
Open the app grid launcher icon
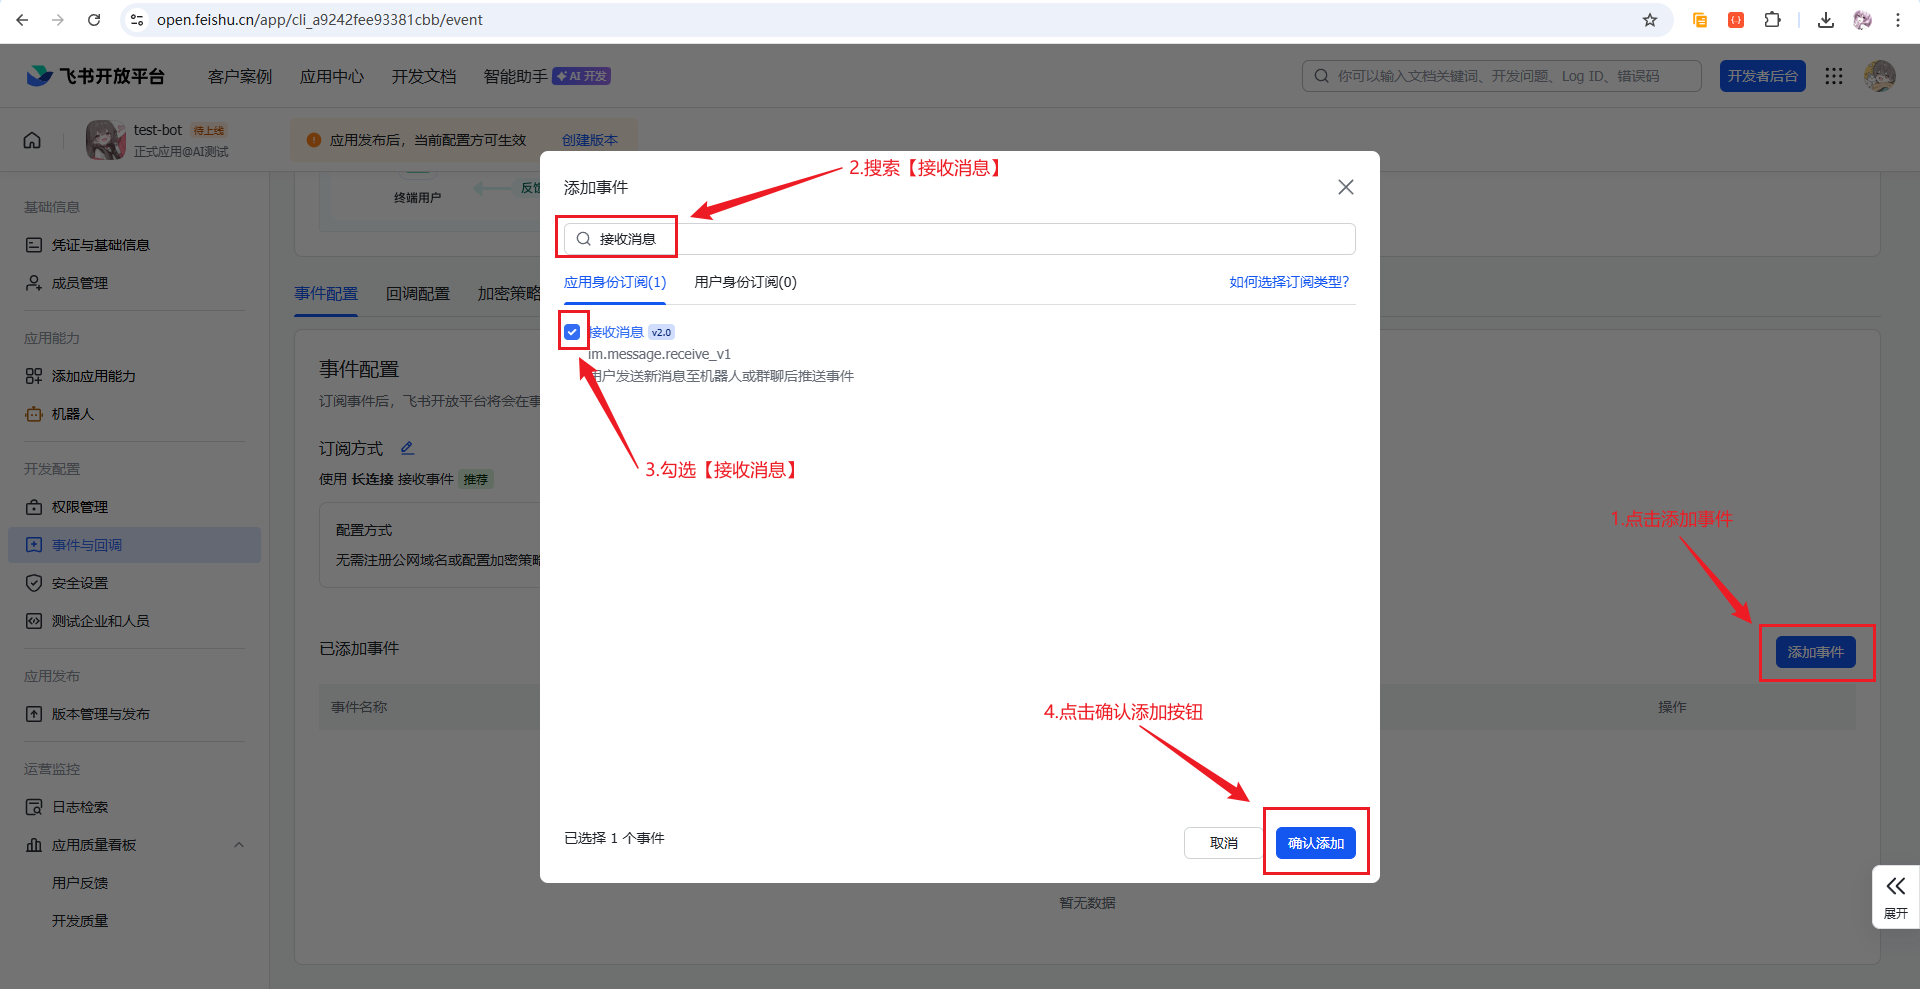pos(1833,76)
